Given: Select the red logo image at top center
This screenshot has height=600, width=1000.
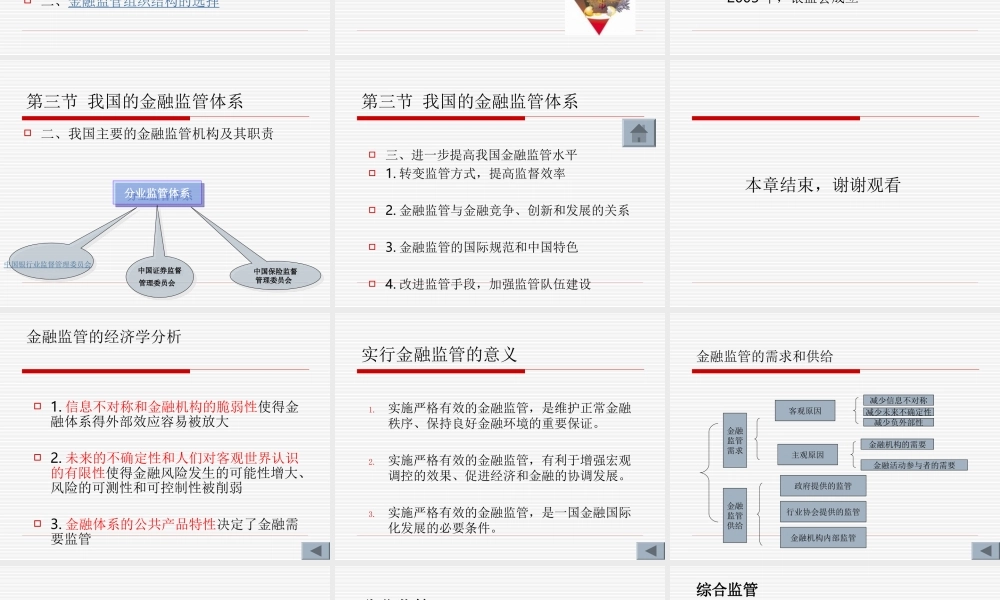Looking at the screenshot, I should pyautogui.click(x=600, y=14).
